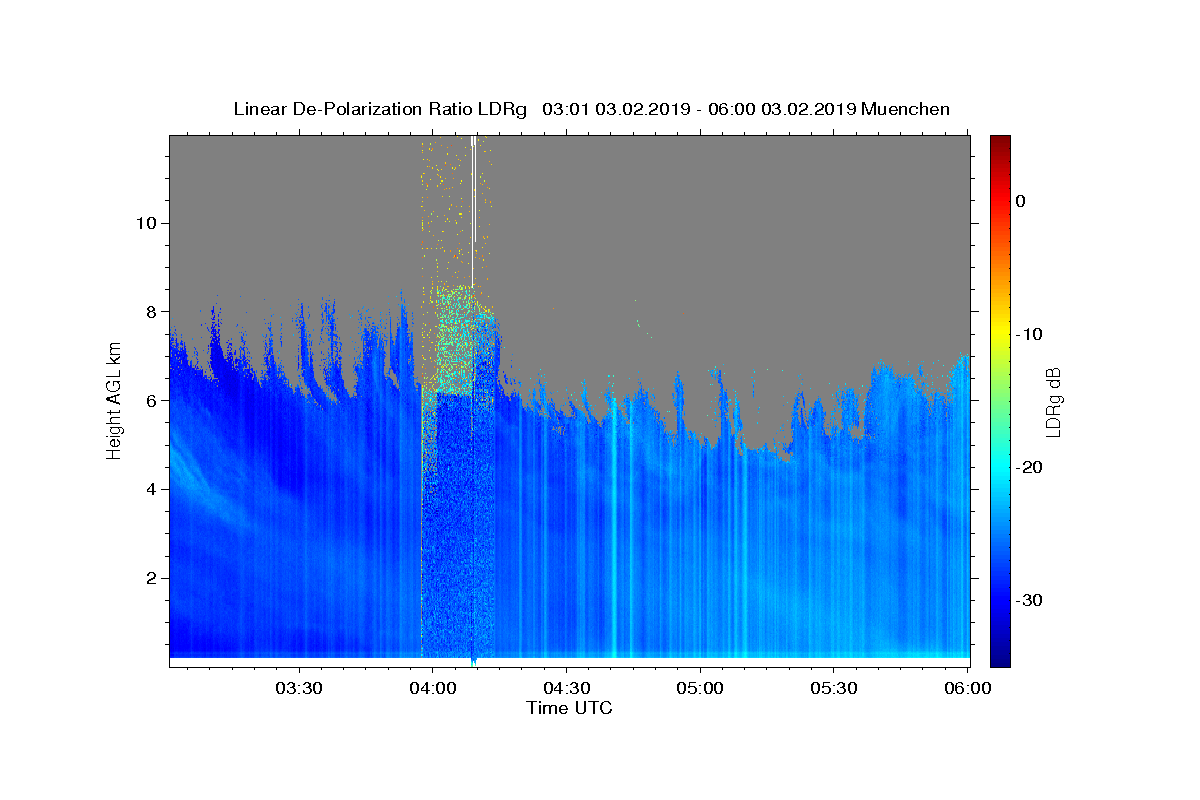This screenshot has width=1200, height=800.
Task: Click the 'LDRg dB' colorbar label
Action: pyautogui.click(x=1053, y=401)
